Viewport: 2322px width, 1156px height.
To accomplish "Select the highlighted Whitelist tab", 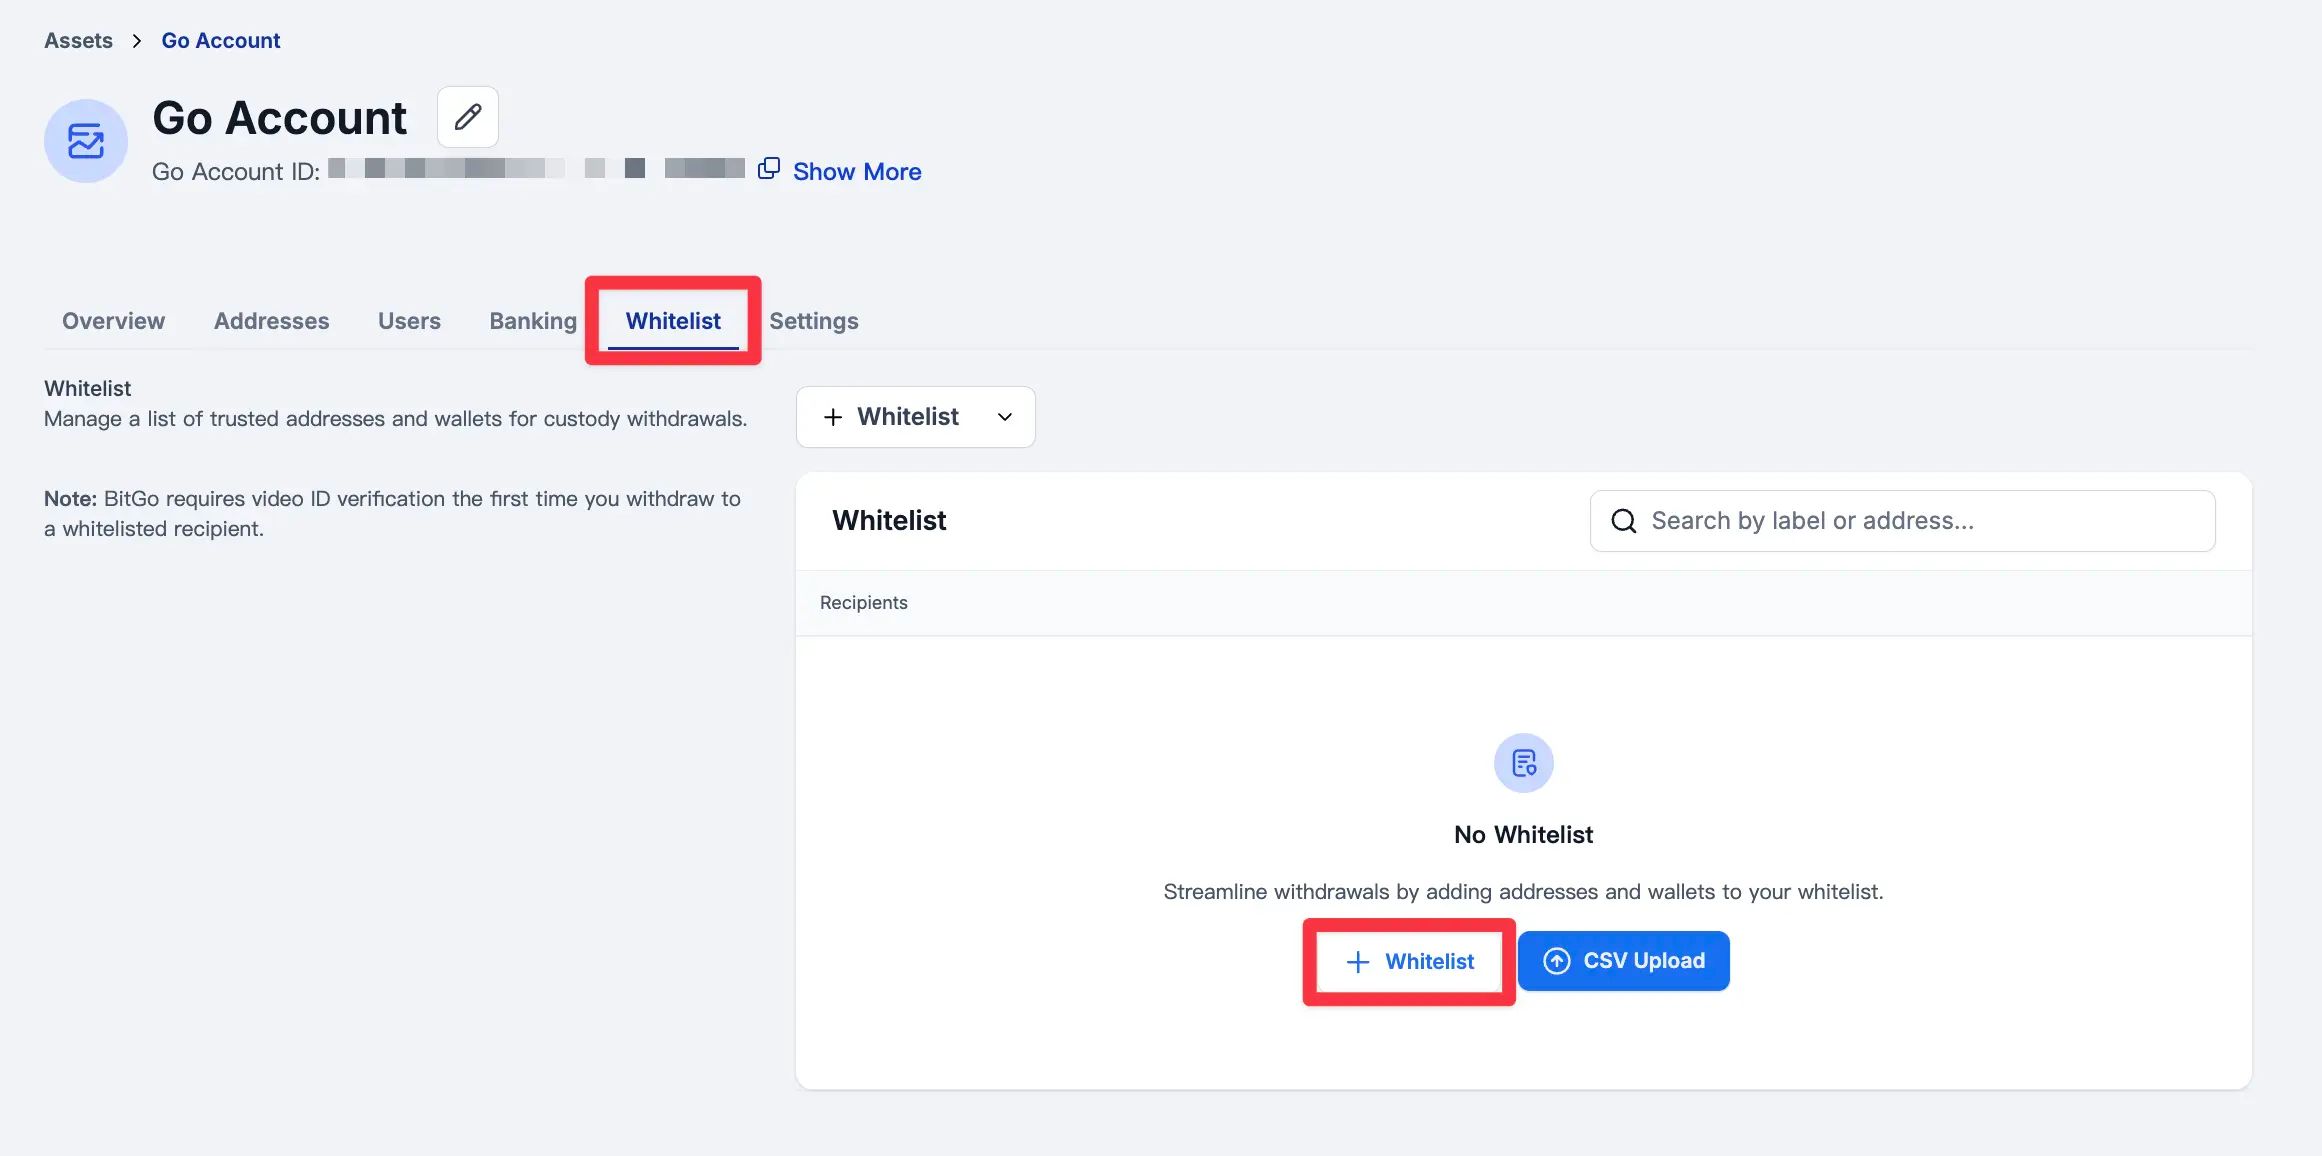I will click(x=673, y=321).
